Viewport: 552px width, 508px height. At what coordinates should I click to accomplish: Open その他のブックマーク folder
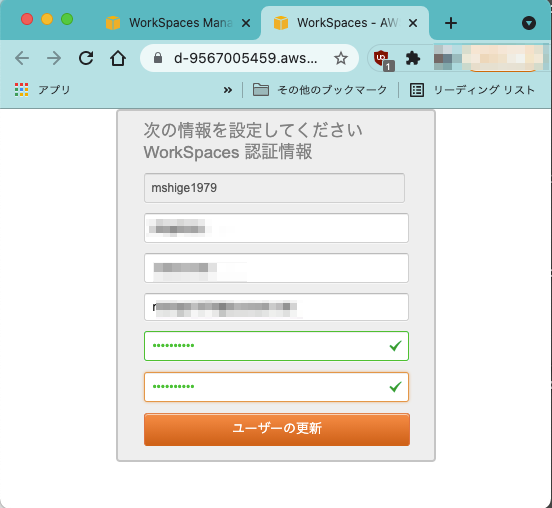320,90
